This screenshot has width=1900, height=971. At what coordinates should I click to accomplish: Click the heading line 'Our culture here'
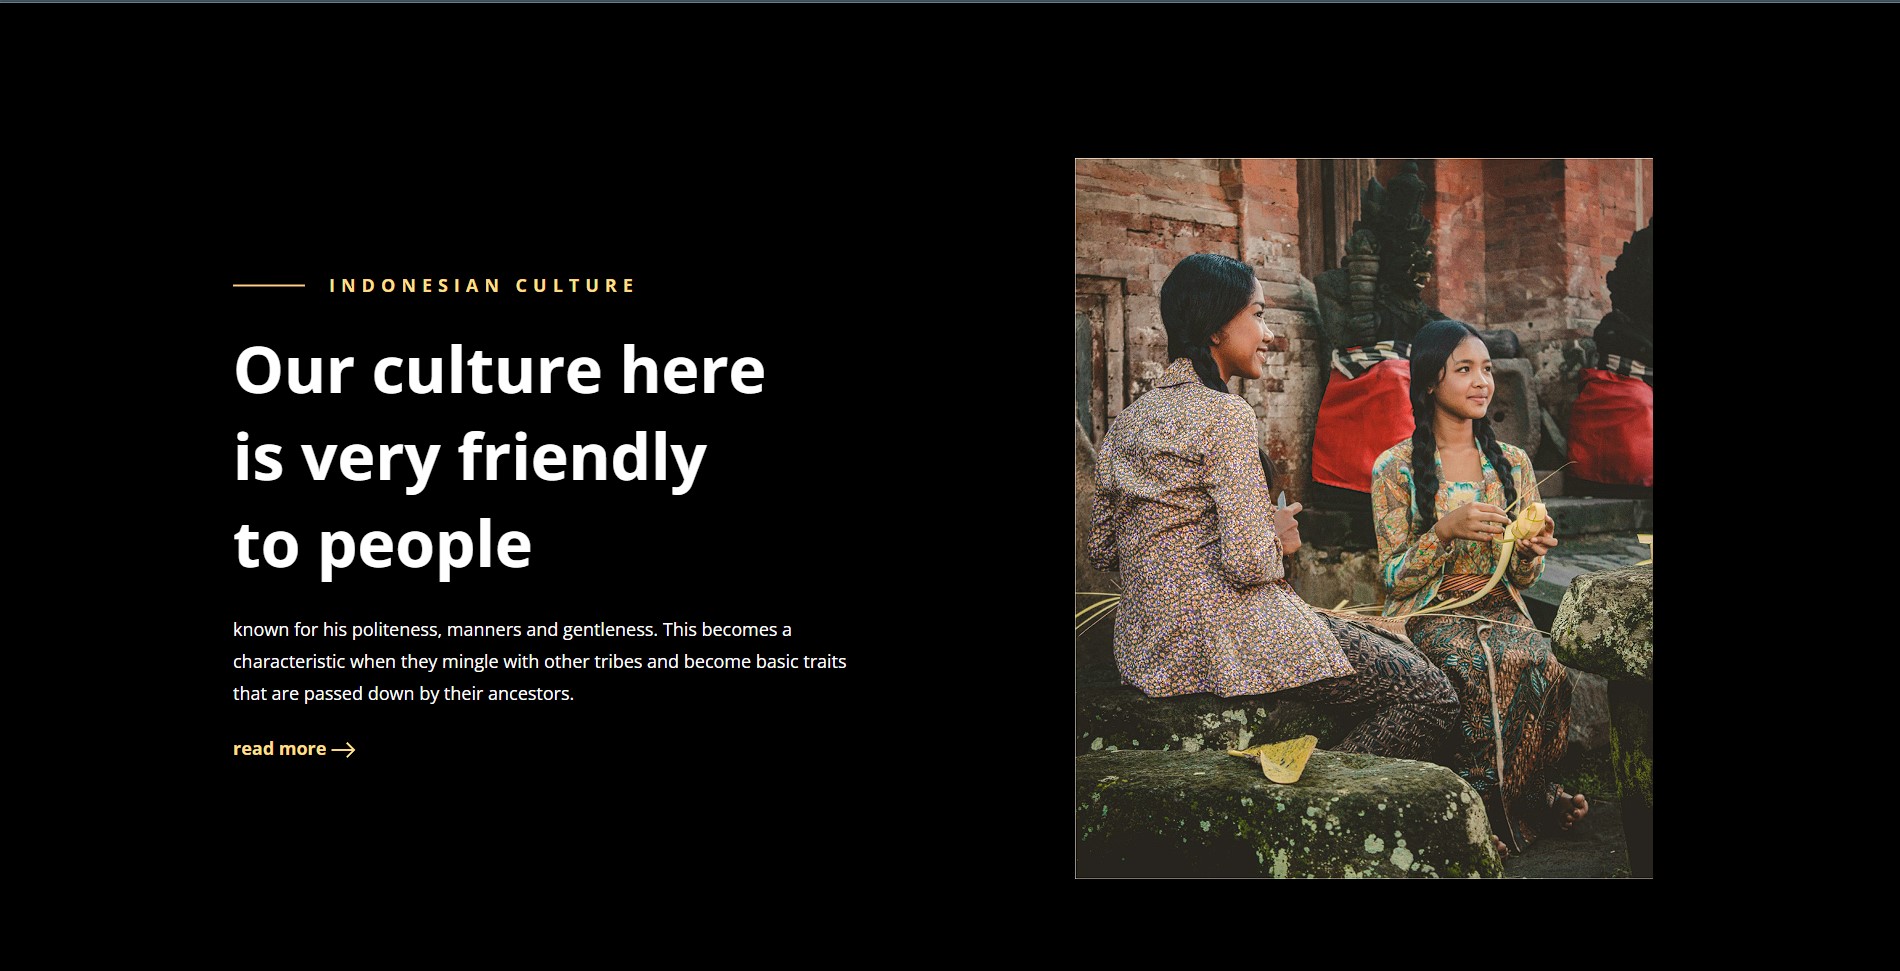499,370
